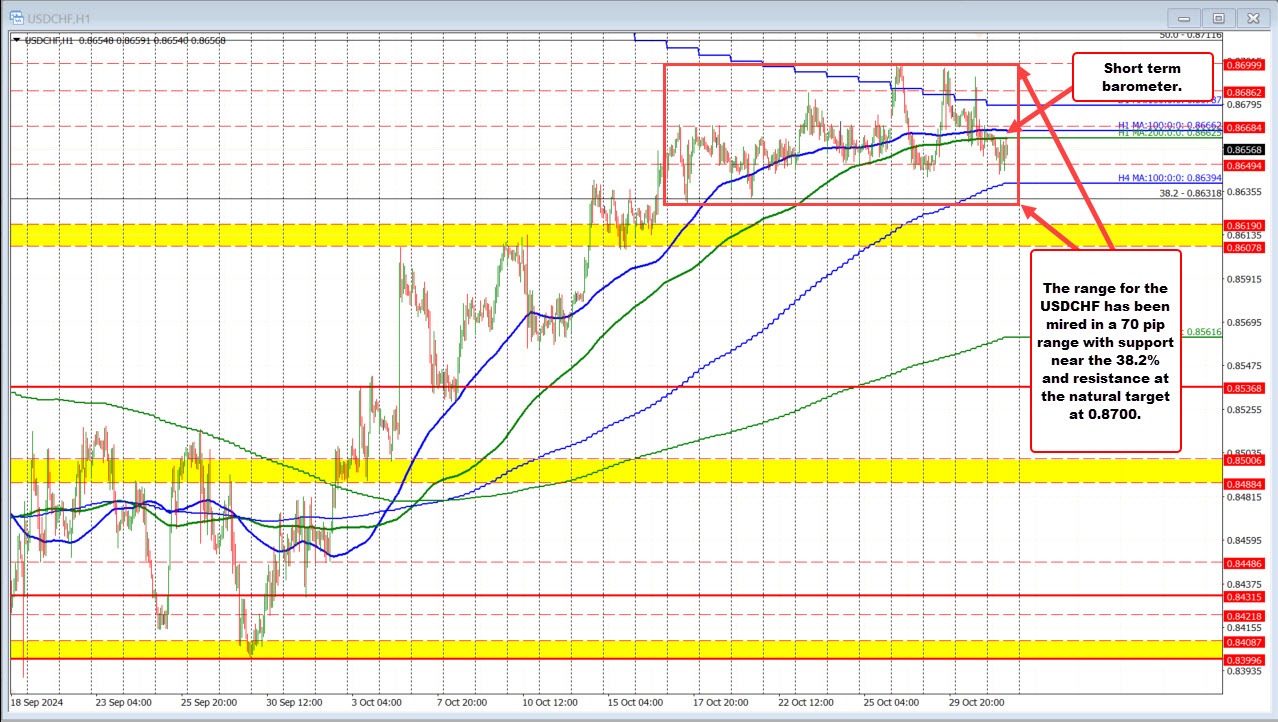Click the minimize window icon
Image resolution: width=1278 pixels, height=722 pixels.
click(1183, 17)
